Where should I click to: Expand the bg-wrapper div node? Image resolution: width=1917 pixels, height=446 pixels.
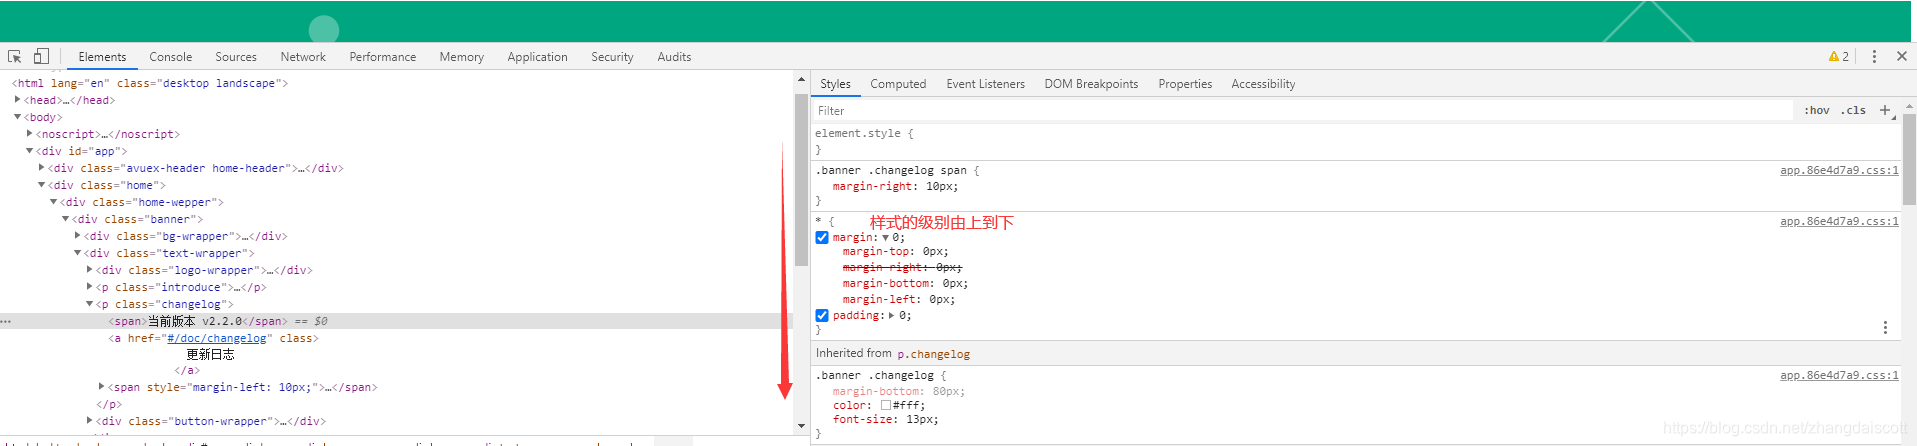click(x=78, y=236)
